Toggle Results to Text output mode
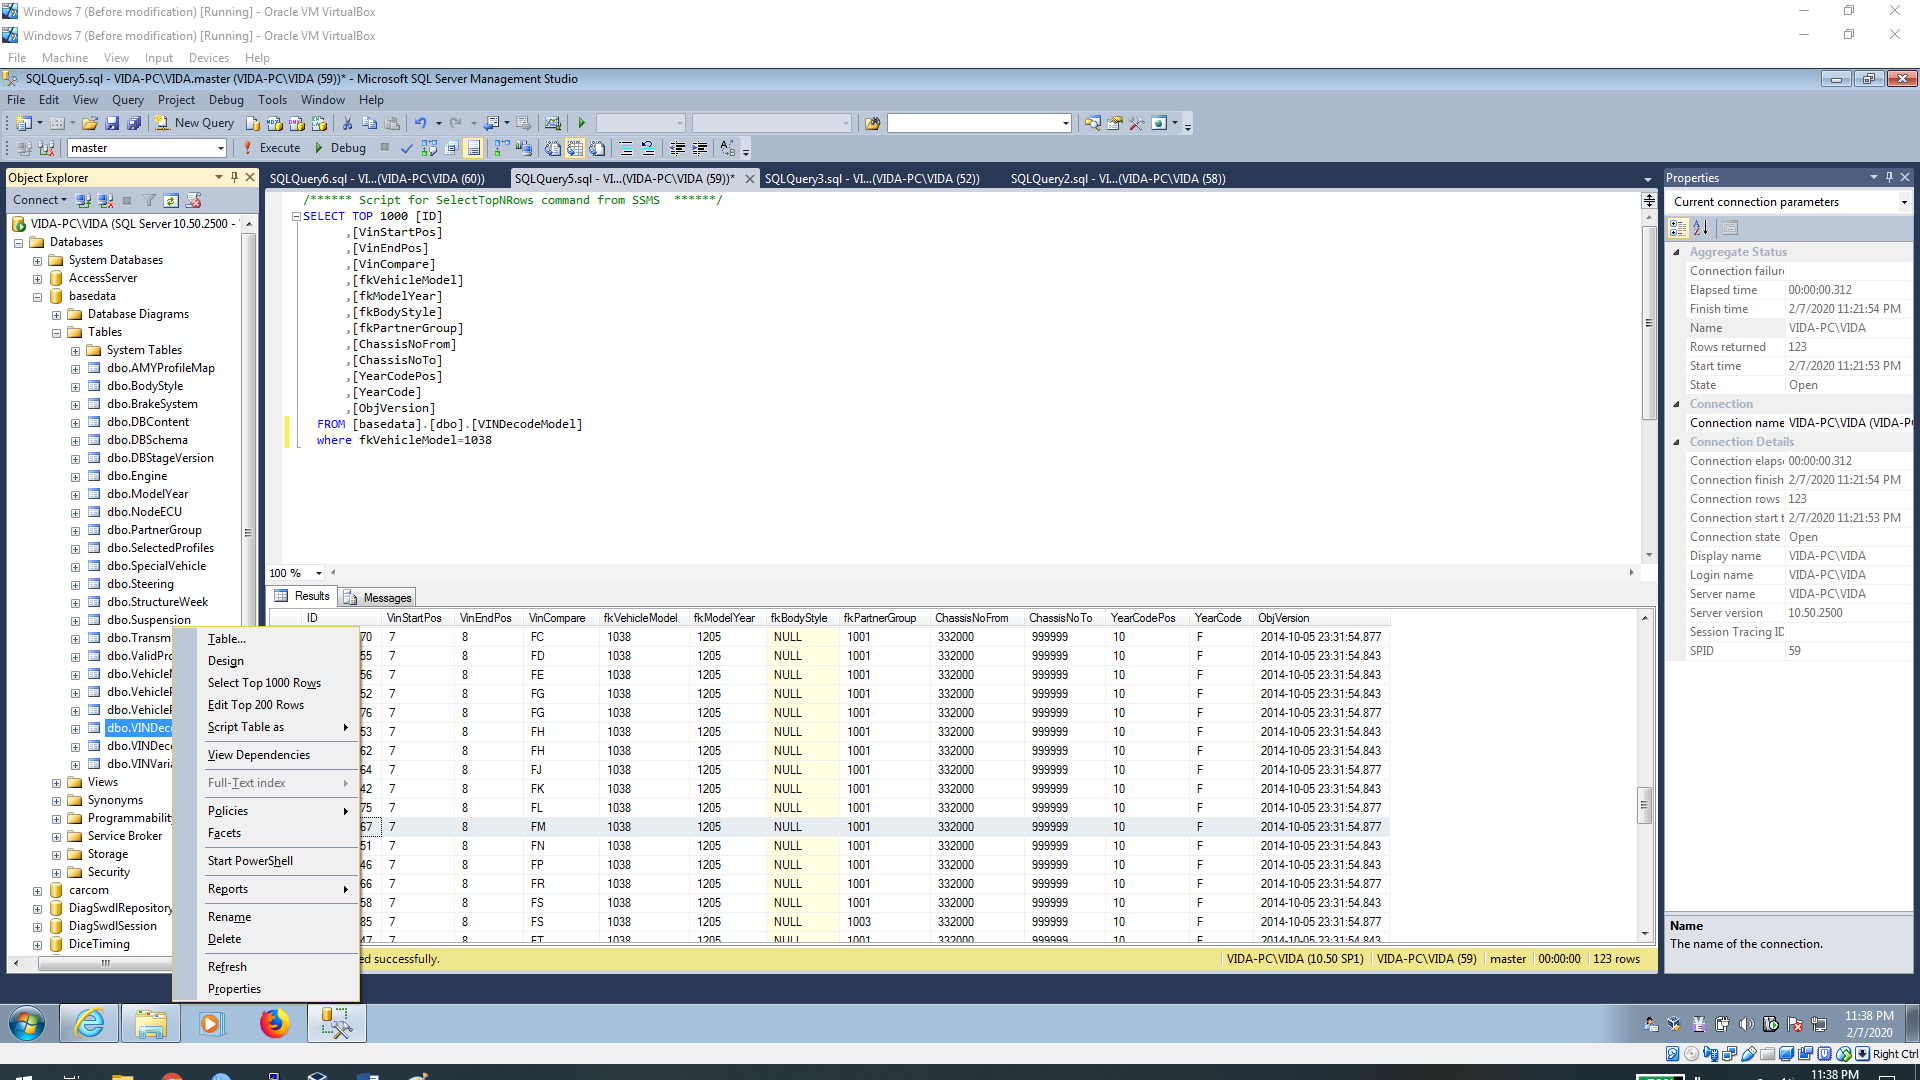 [553, 148]
